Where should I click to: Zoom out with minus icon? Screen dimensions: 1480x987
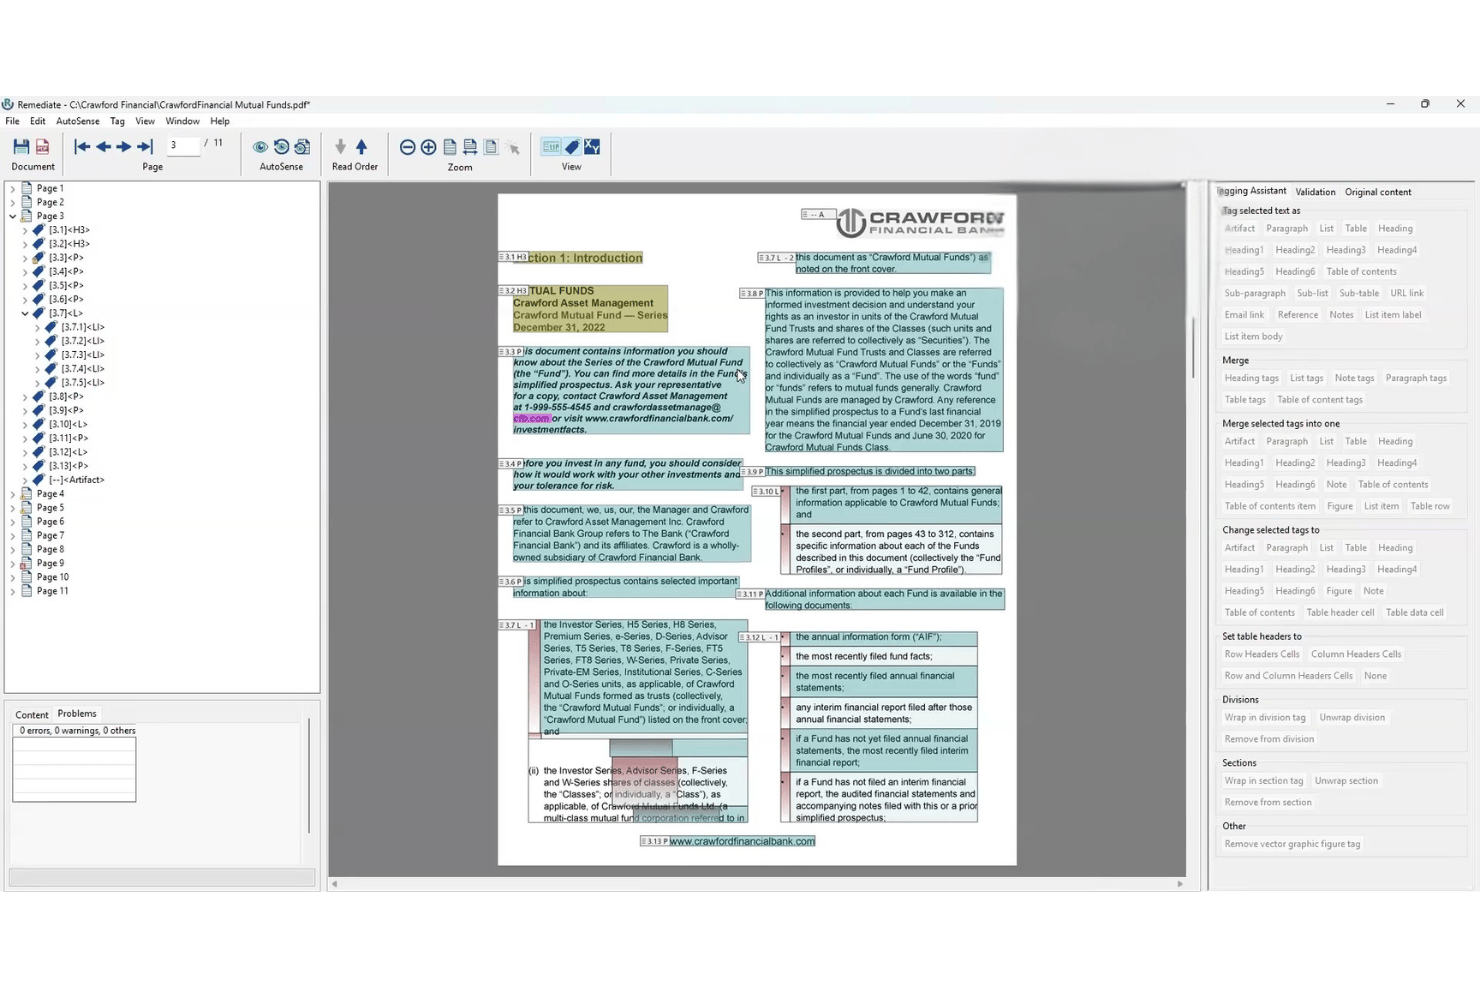coord(407,147)
